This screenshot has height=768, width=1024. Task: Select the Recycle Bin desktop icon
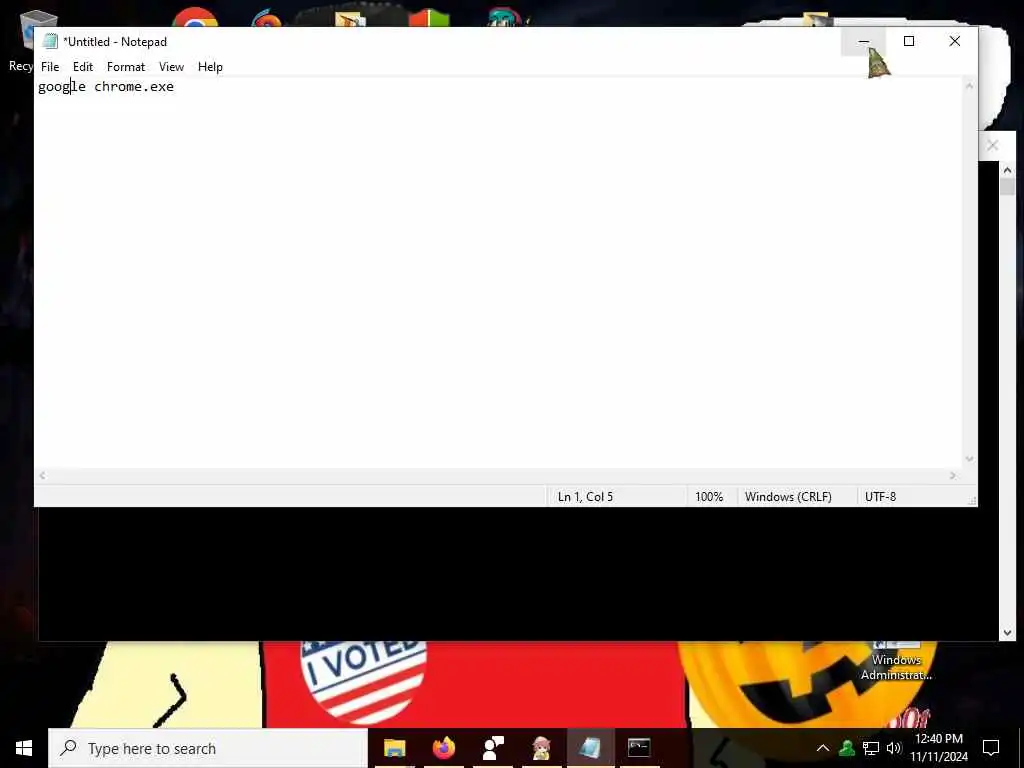[26, 40]
